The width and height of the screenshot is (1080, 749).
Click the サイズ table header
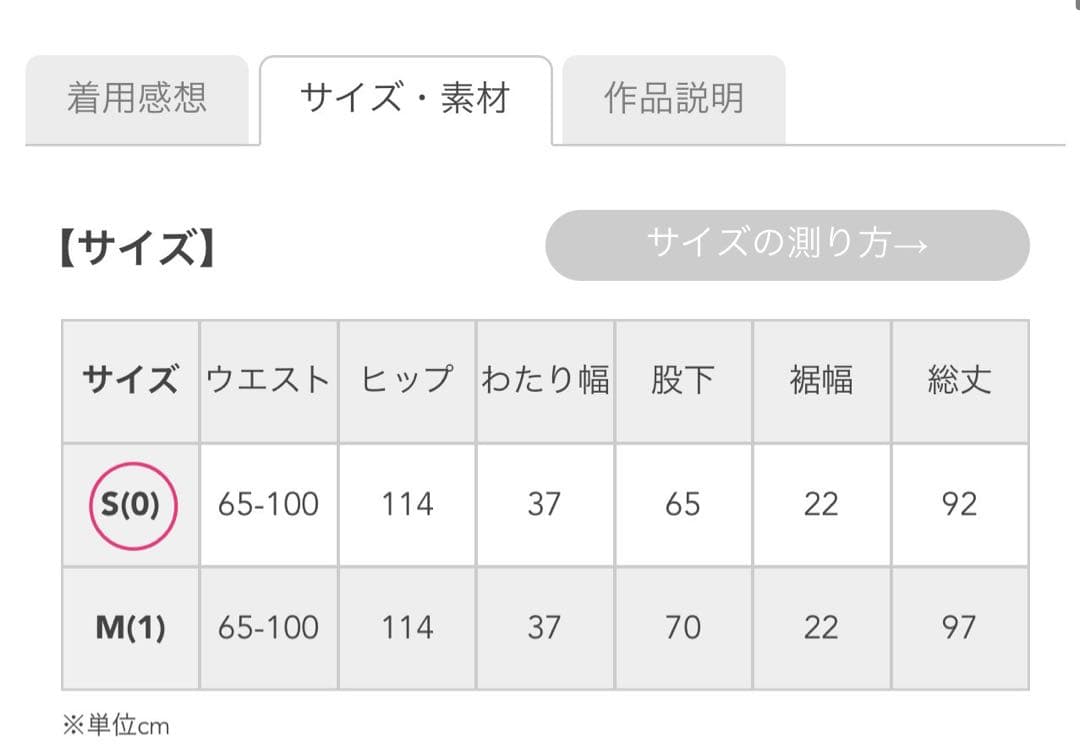(130, 380)
